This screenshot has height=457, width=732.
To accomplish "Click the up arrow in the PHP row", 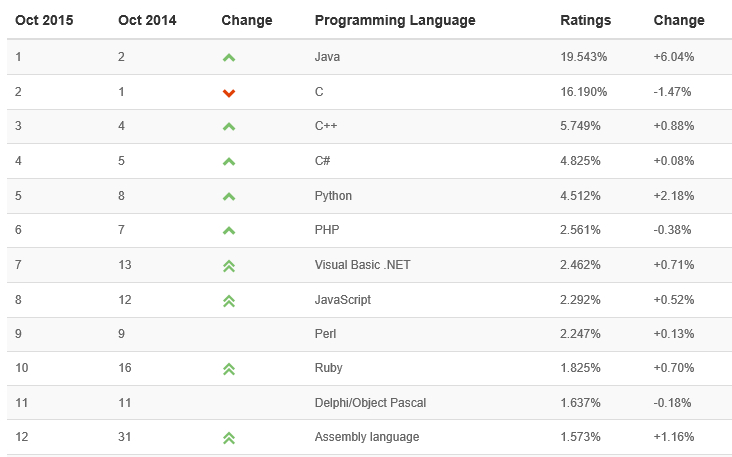I will pyautogui.click(x=229, y=231).
